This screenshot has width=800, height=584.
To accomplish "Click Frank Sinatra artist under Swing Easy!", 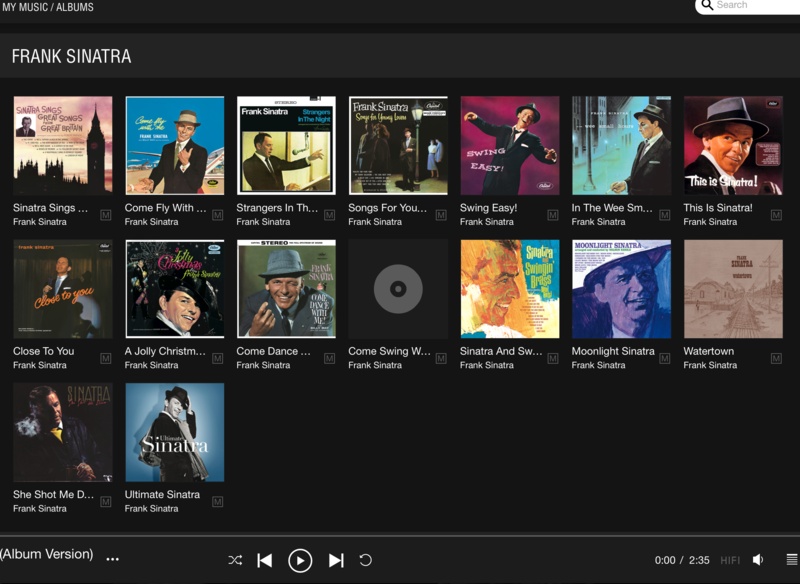I will click(x=487, y=222).
